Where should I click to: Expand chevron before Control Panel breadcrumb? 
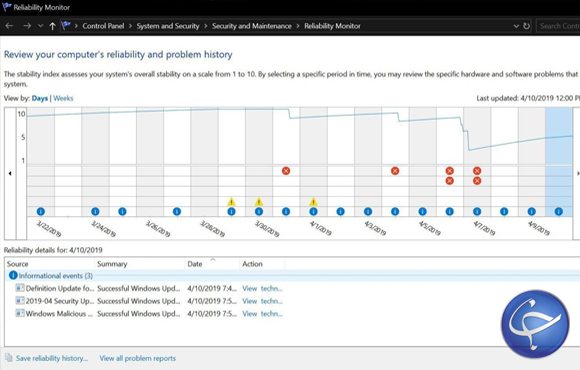76,26
